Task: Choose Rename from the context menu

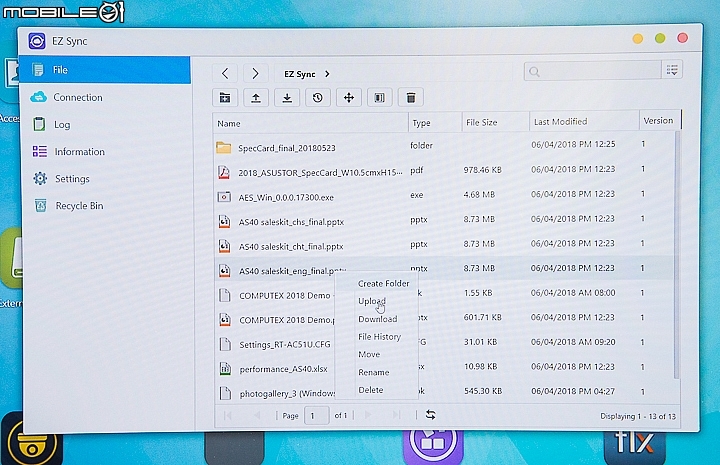Action: (373, 372)
